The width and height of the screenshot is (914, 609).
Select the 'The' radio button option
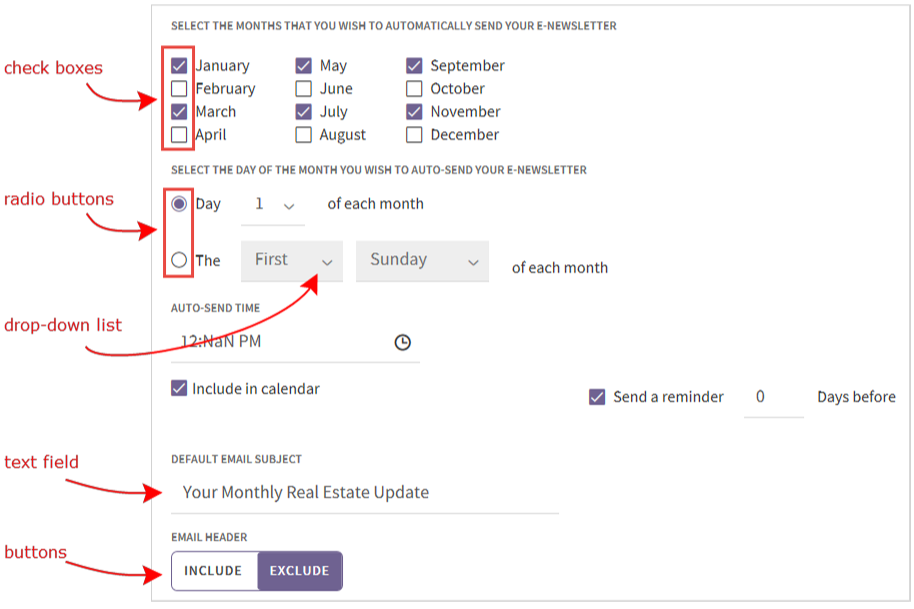179,260
